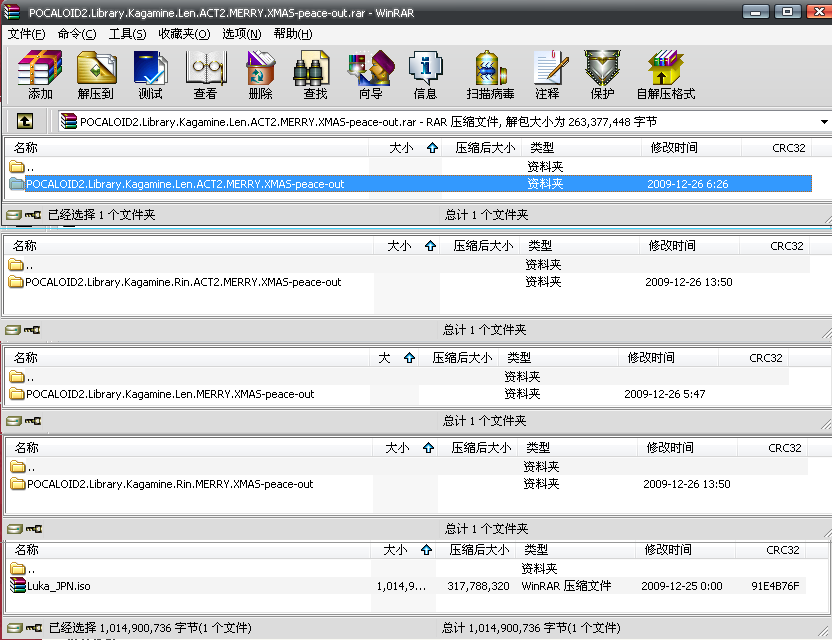This screenshot has width=832, height=640.
Task: Click the WinRAR 压缩文件 type cell
Action: (566, 586)
